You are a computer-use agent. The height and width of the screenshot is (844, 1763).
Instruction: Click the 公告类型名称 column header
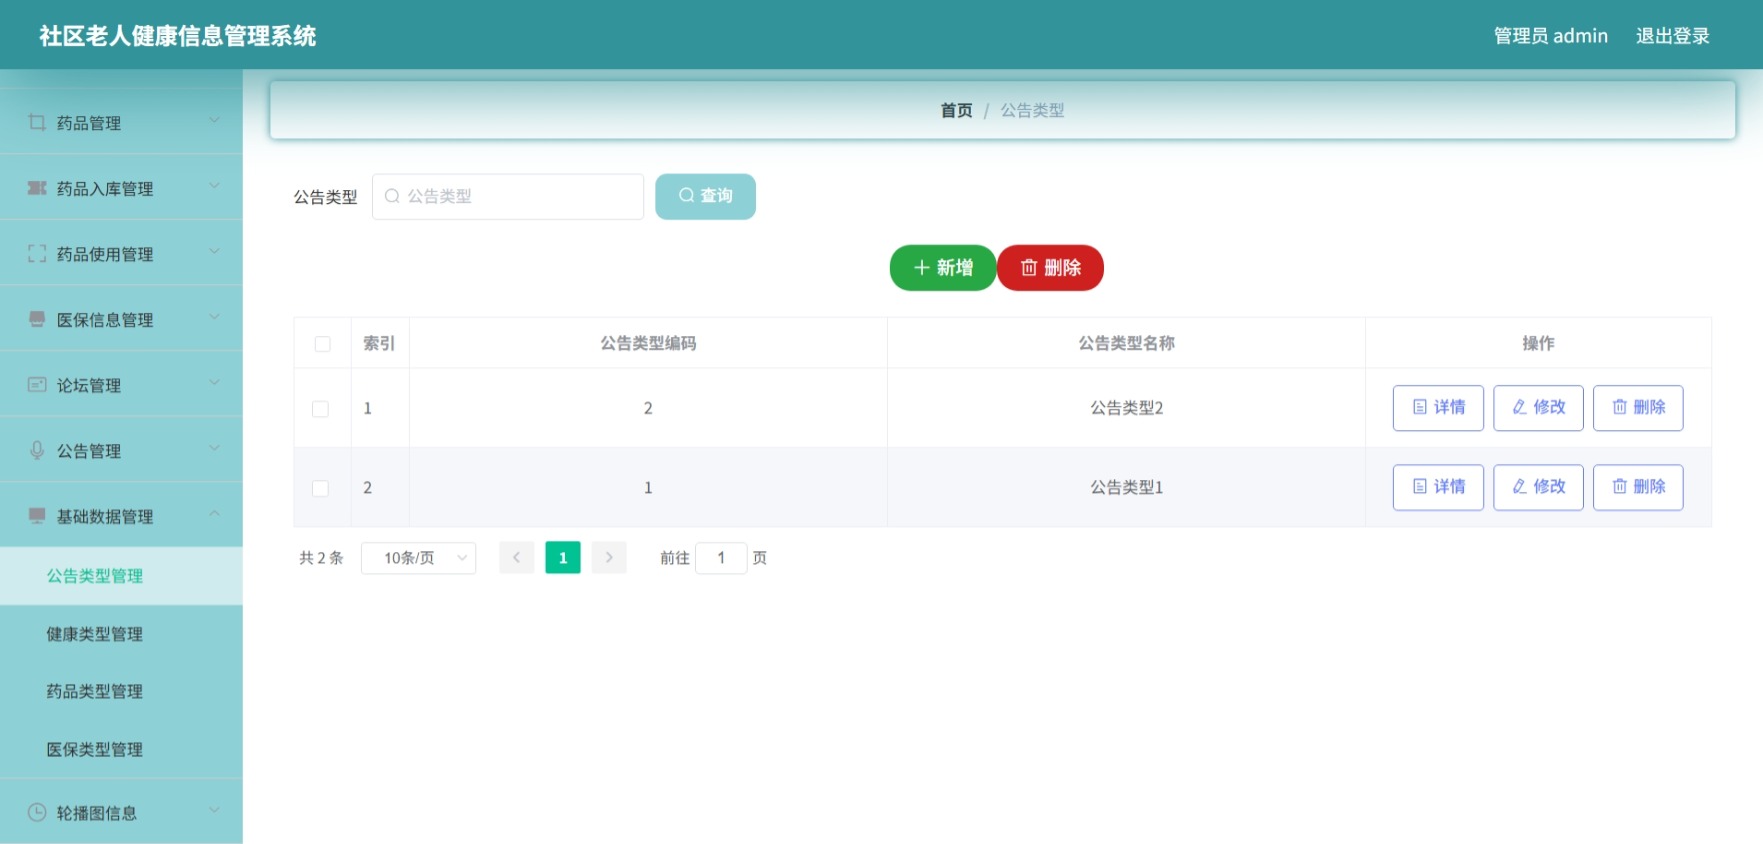click(1126, 343)
